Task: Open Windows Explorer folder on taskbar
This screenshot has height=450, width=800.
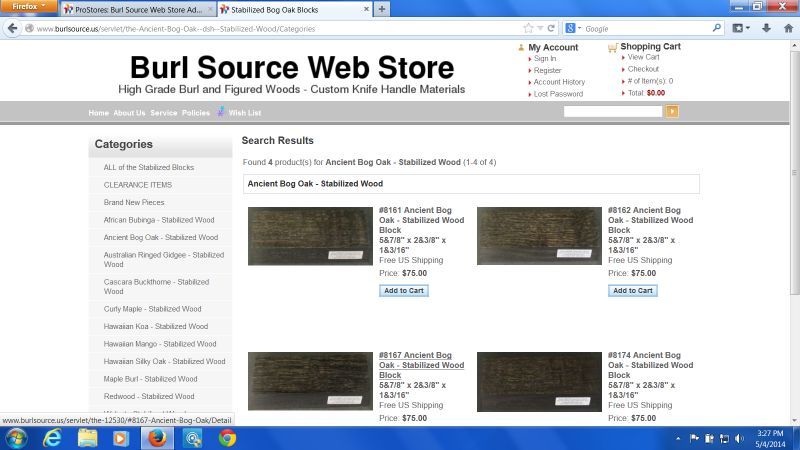Action: (x=87, y=438)
